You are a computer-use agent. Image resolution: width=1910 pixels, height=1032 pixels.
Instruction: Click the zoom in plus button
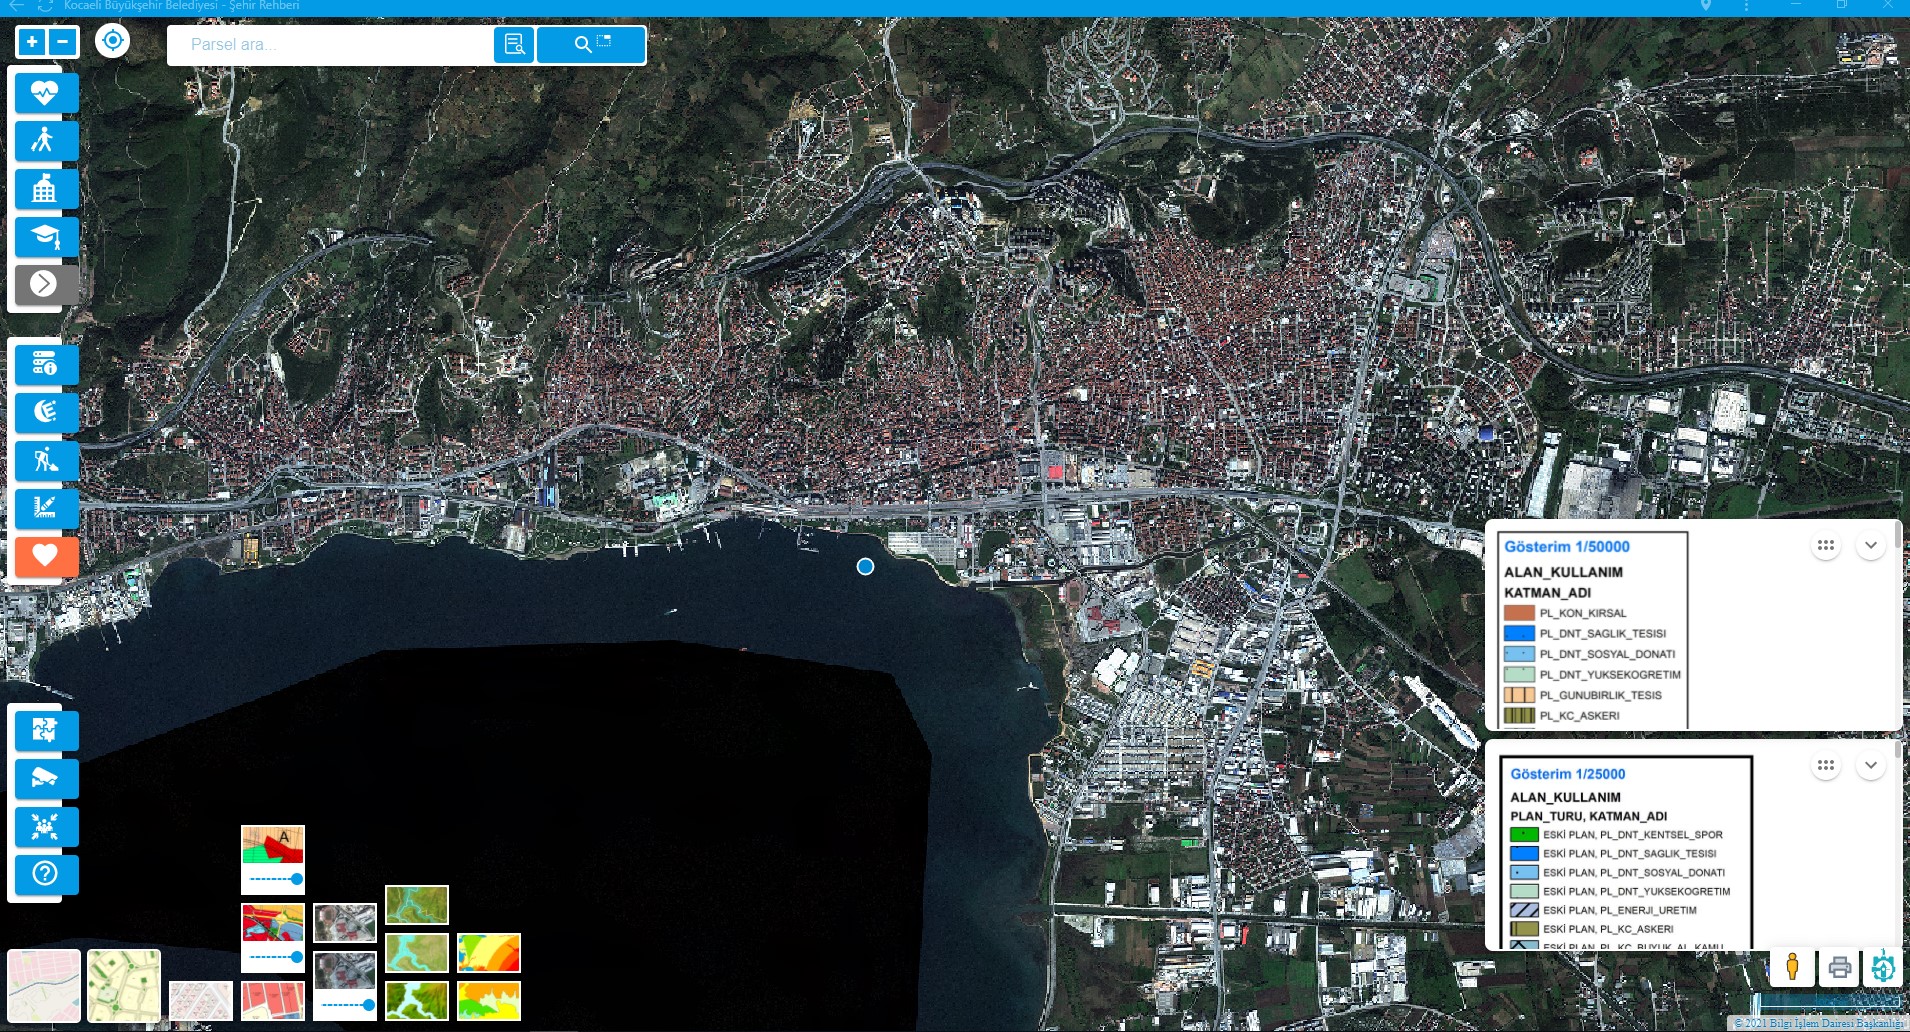(32, 42)
